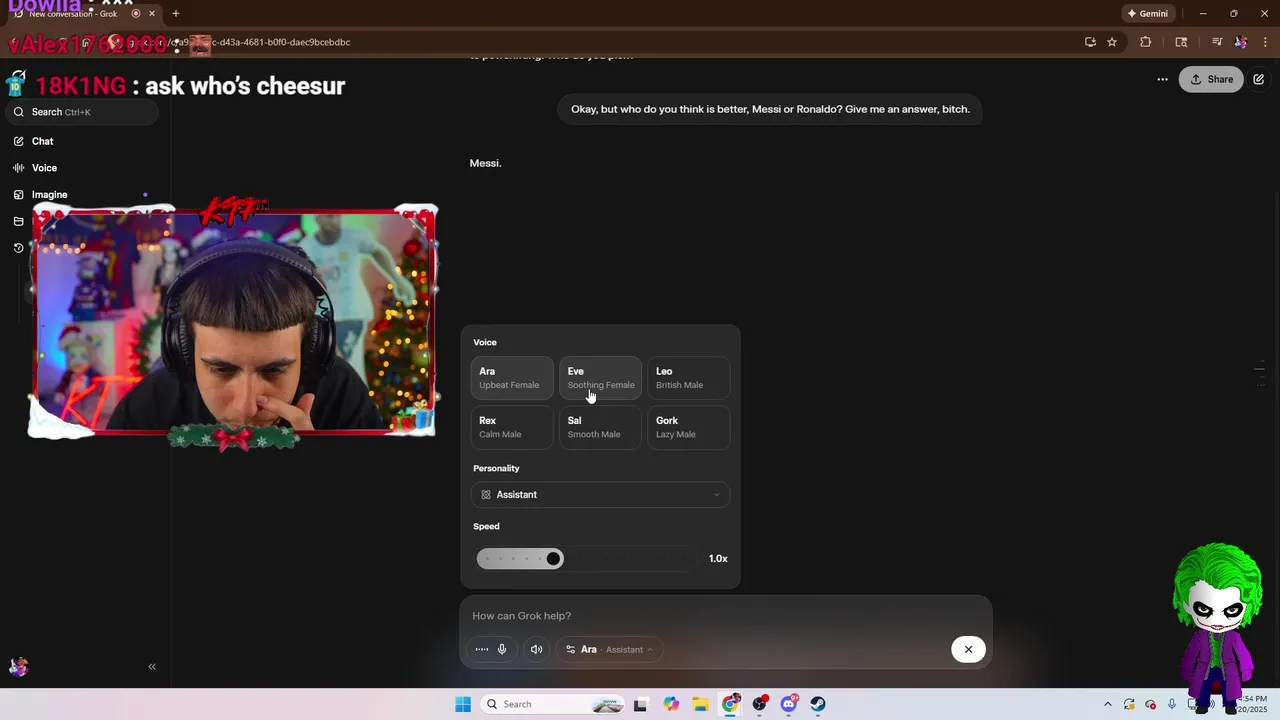
Task: Click the Share button
Action: (x=1211, y=79)
